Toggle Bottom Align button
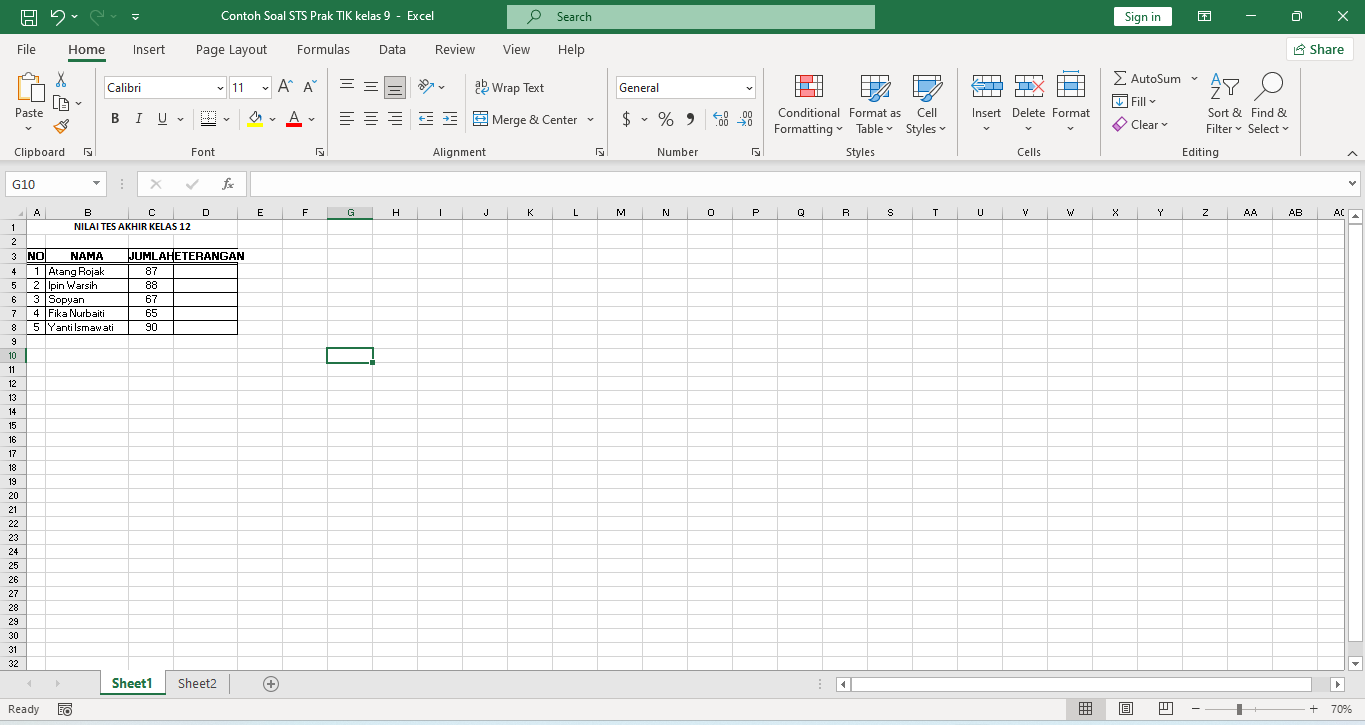Viewport: 1365px width, 725px height. [395, 88]
